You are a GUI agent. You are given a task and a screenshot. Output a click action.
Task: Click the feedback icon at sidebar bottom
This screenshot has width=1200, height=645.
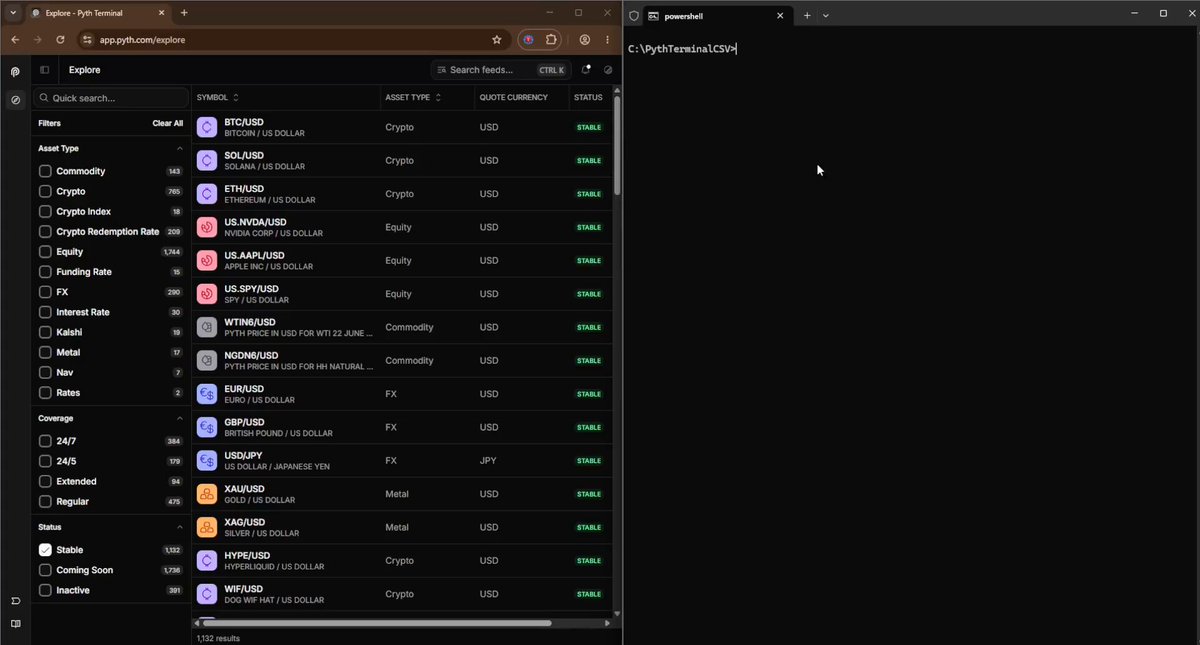(15, 601)
